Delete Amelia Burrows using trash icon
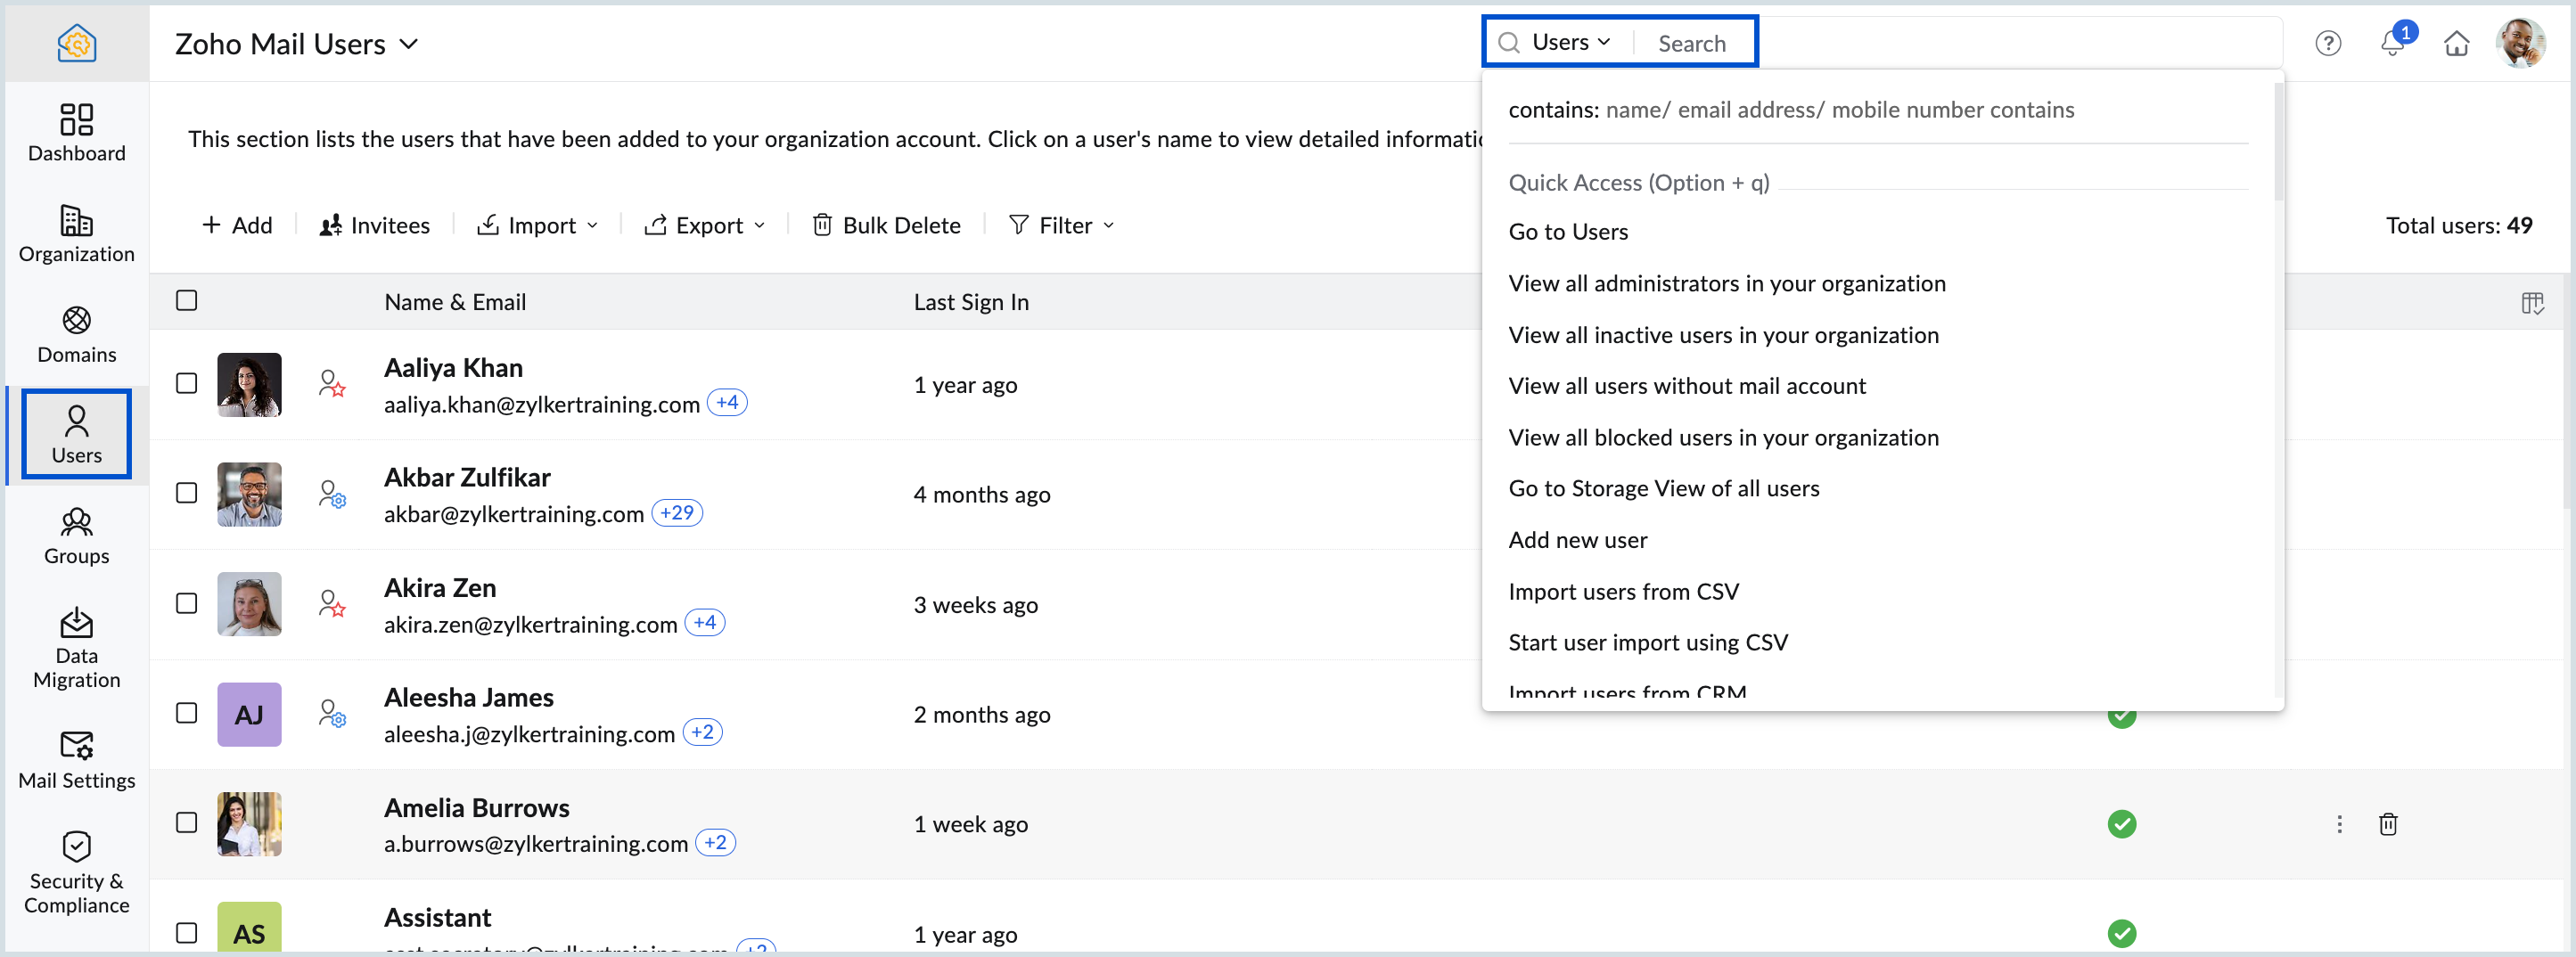The height and width of the screenshot is (957, 2576). 2387,823
